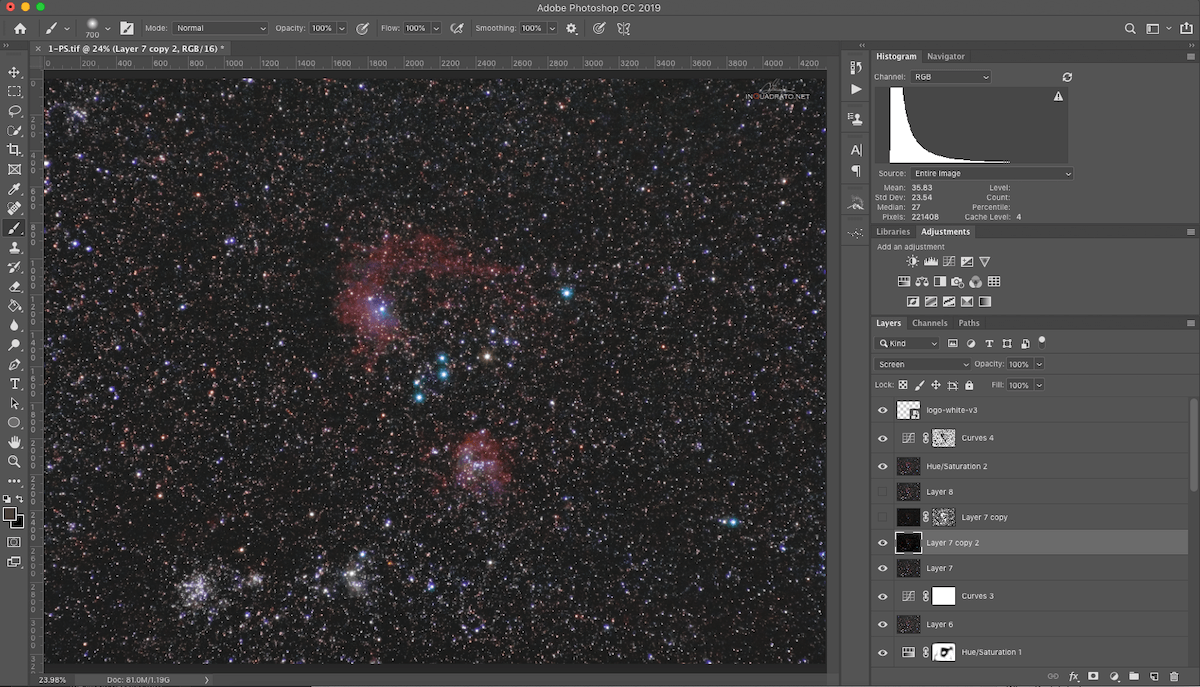The image size is (1200, 687).
Task: Open smoothing options gear
Action: click(x=571, y=29)
